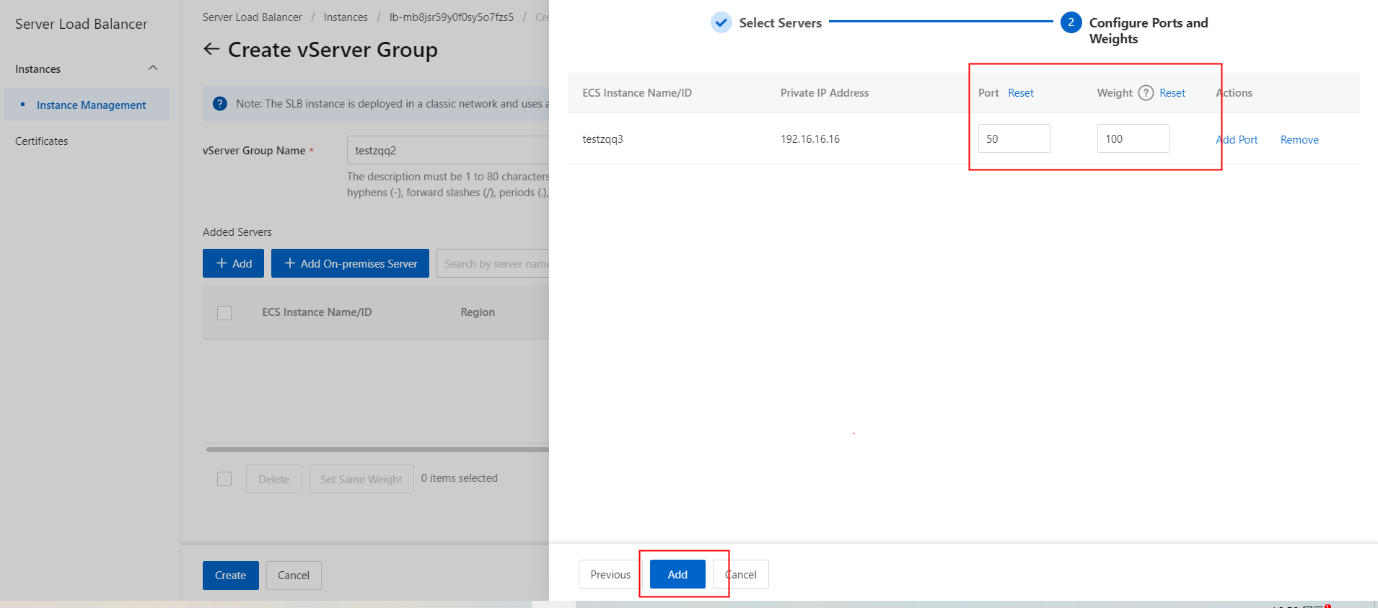Image resolution: width=1378 pixels, height=608 pixels.
Task: Click the testzqq3 instance name
Action: [602, 140]
